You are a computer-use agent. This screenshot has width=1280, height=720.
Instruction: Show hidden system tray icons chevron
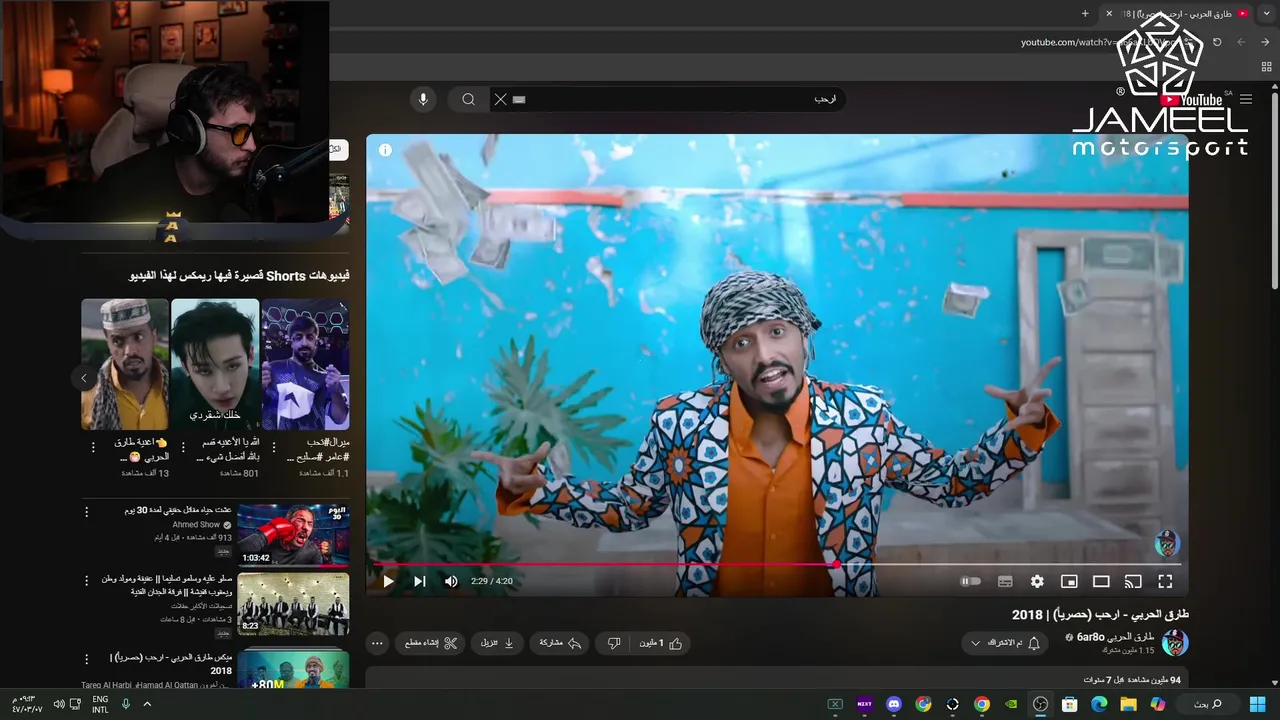pos(147,704)
